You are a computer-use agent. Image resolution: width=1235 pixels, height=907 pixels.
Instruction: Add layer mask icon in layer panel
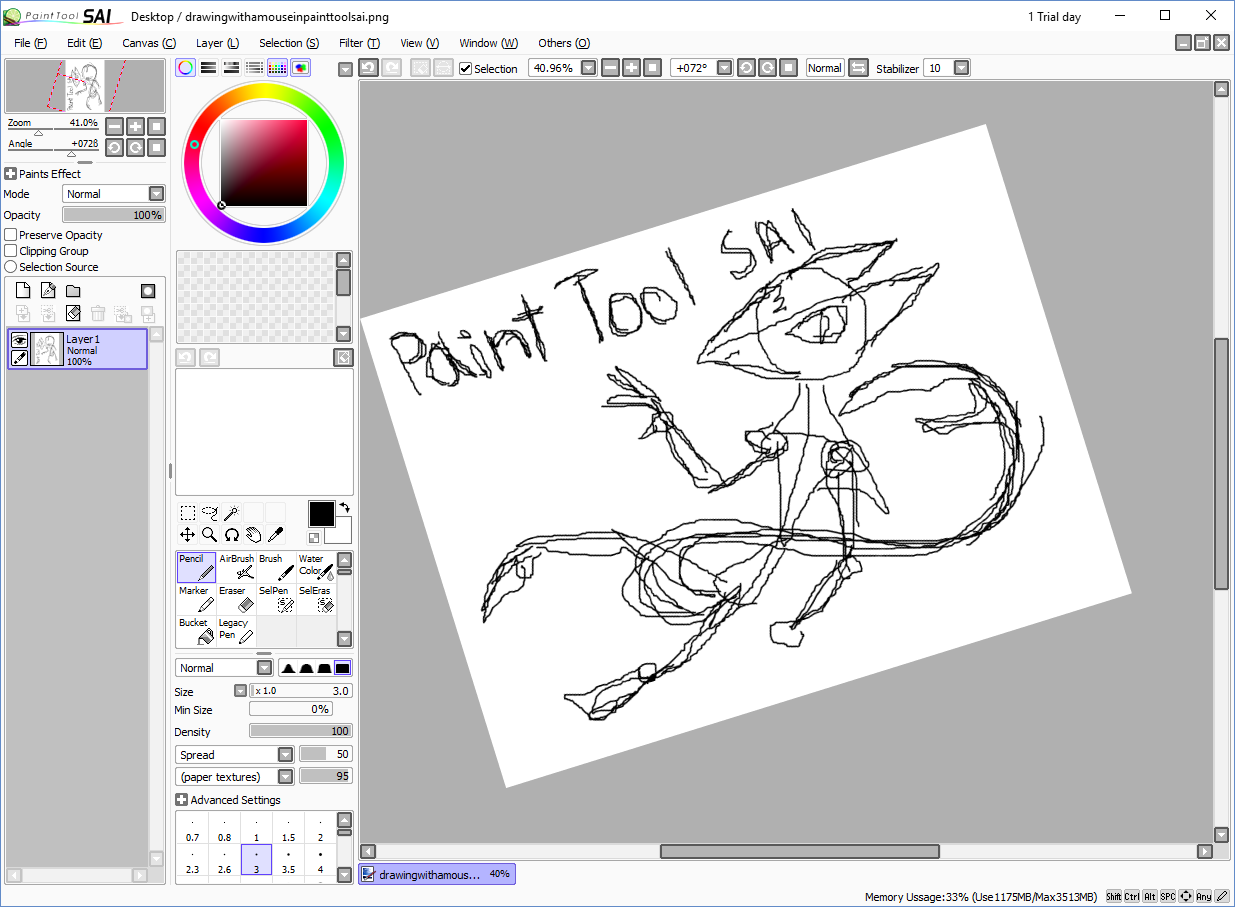point(148,291)
